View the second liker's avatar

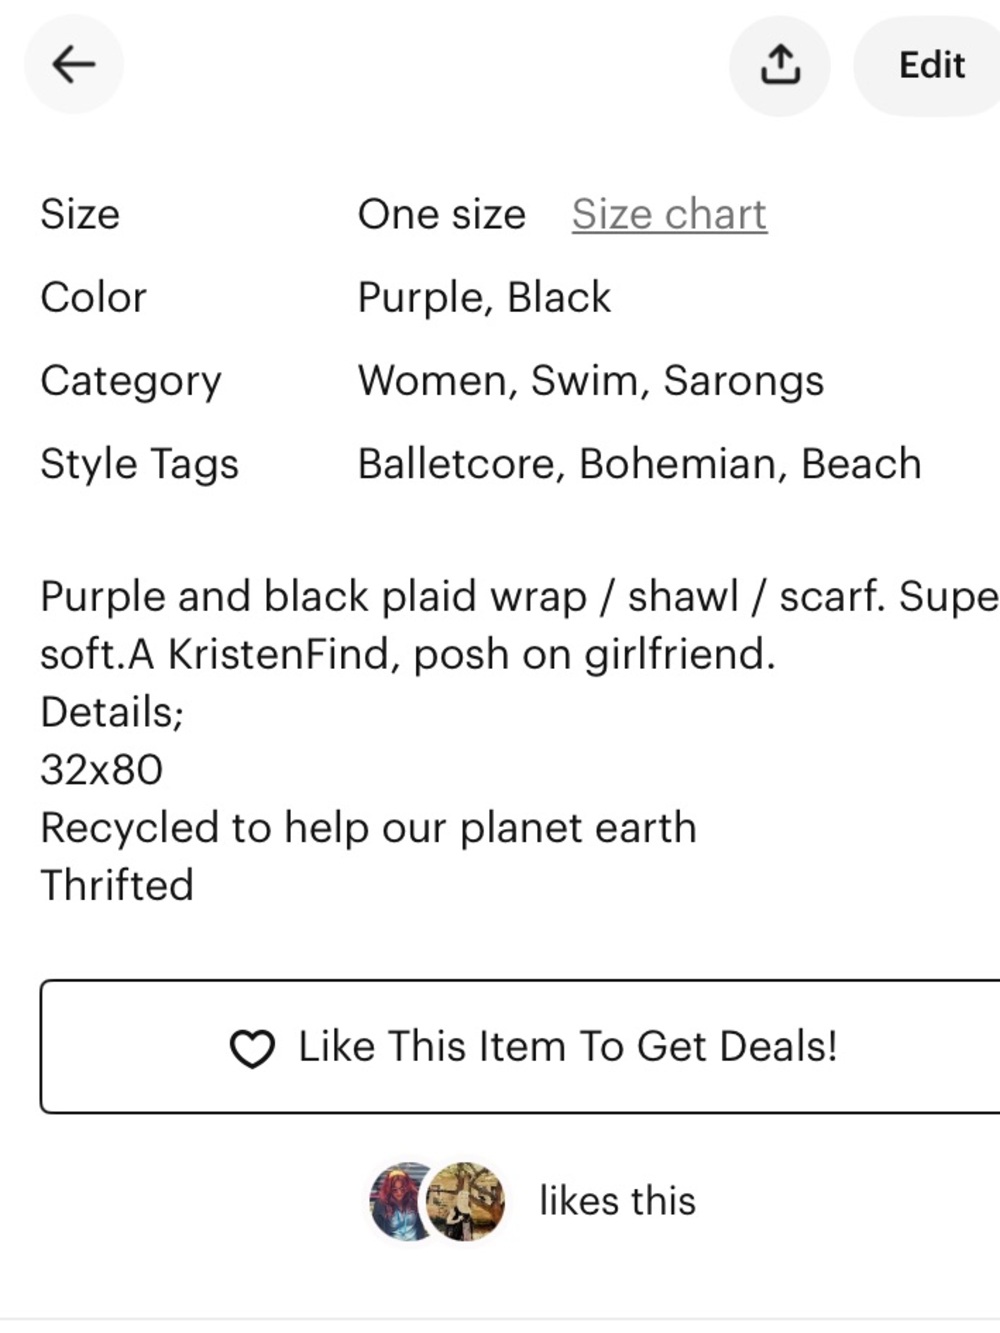point(466,1201)
